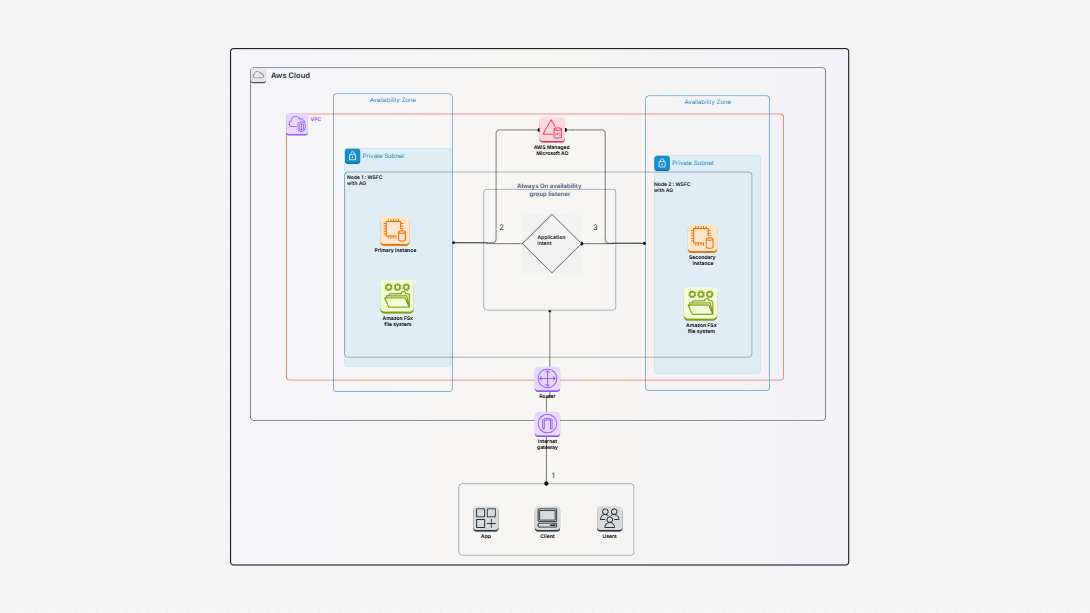Click the right Private Subnet lock icon
Image resolution: width=1090 pixels, height=613 pixels.
pyautogui.click(x=662, y=163)
